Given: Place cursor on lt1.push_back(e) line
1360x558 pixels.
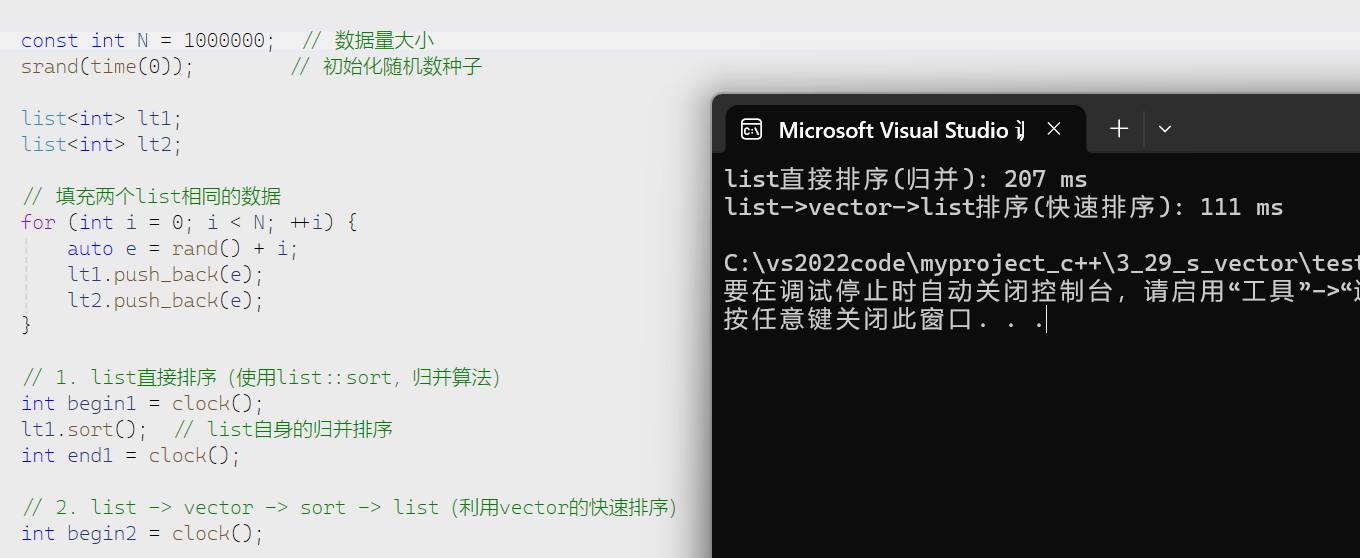Looking at the screenshot, I should pos(165,274).
